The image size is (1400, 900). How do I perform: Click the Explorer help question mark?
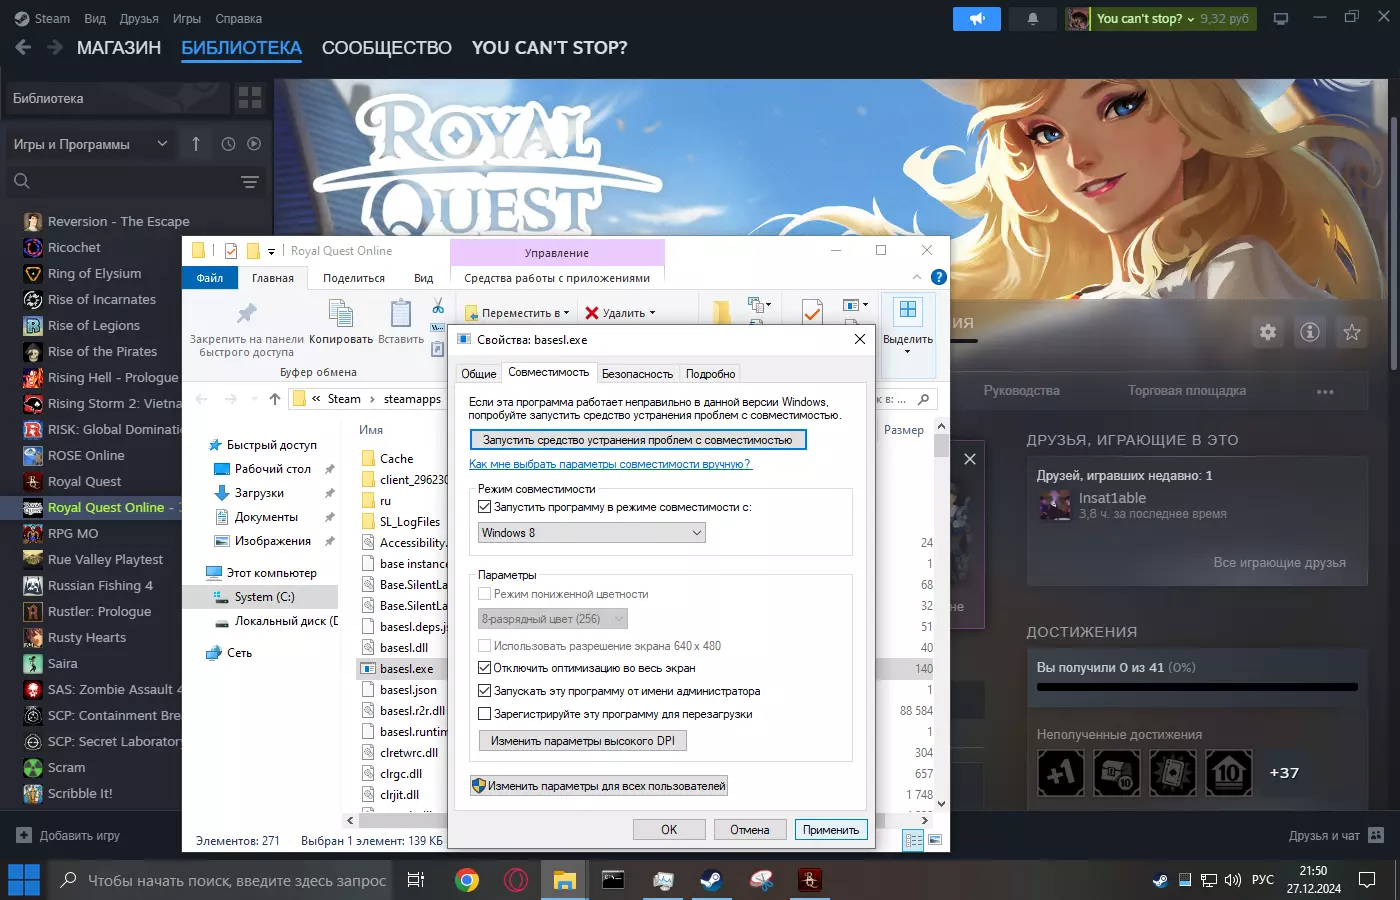click(x=938, y=277)
